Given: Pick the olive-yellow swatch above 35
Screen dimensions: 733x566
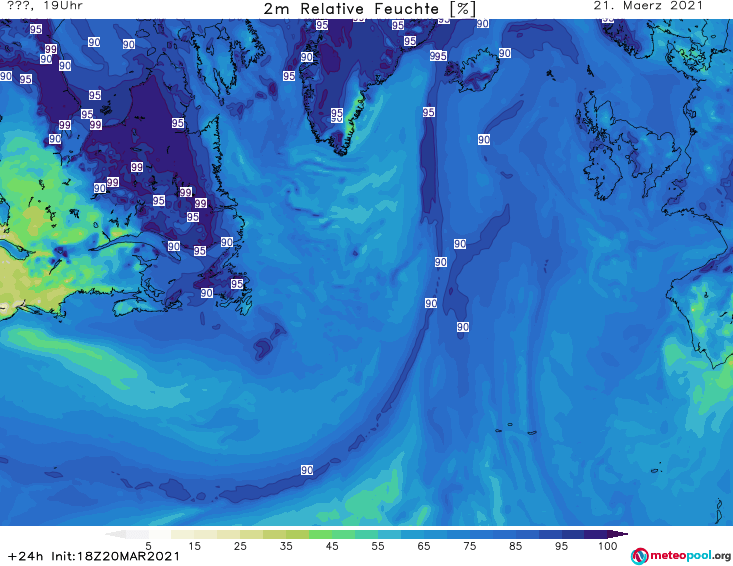Looking at the screenshot, I should point(274,534).
